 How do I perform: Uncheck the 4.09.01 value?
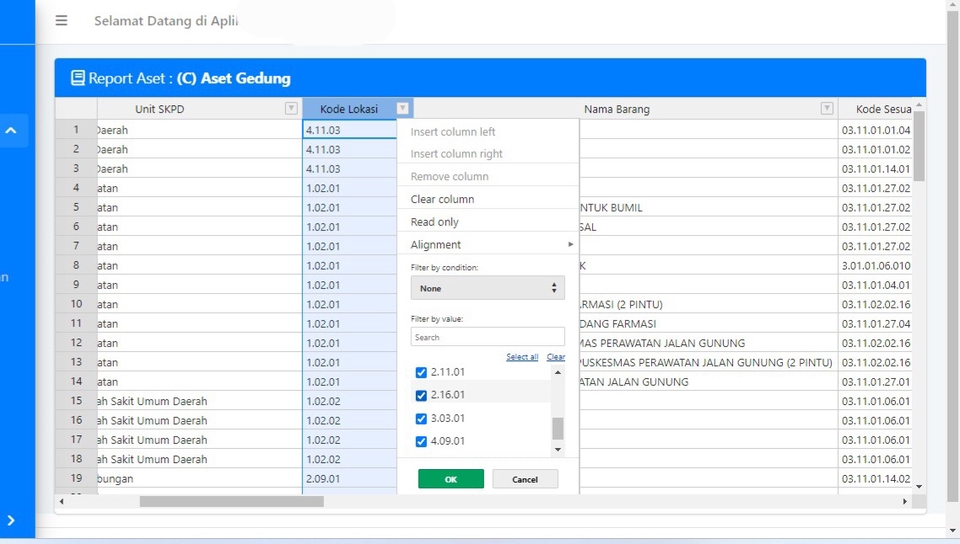point(421,441)
